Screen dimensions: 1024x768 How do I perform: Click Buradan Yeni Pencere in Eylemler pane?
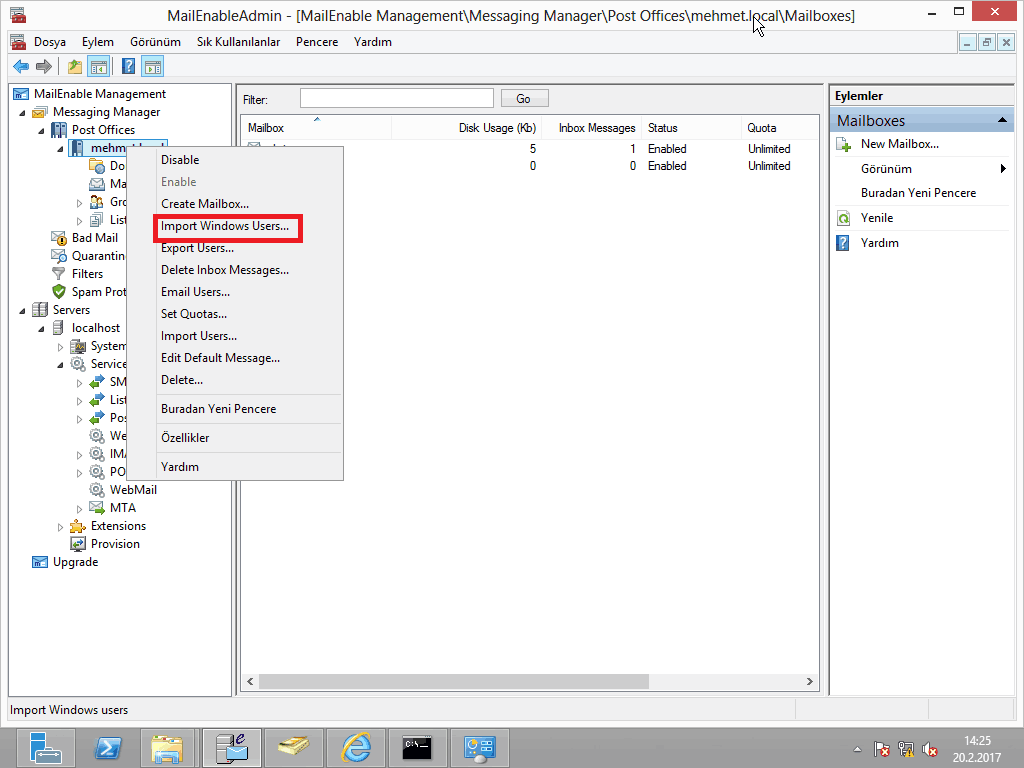918,193
